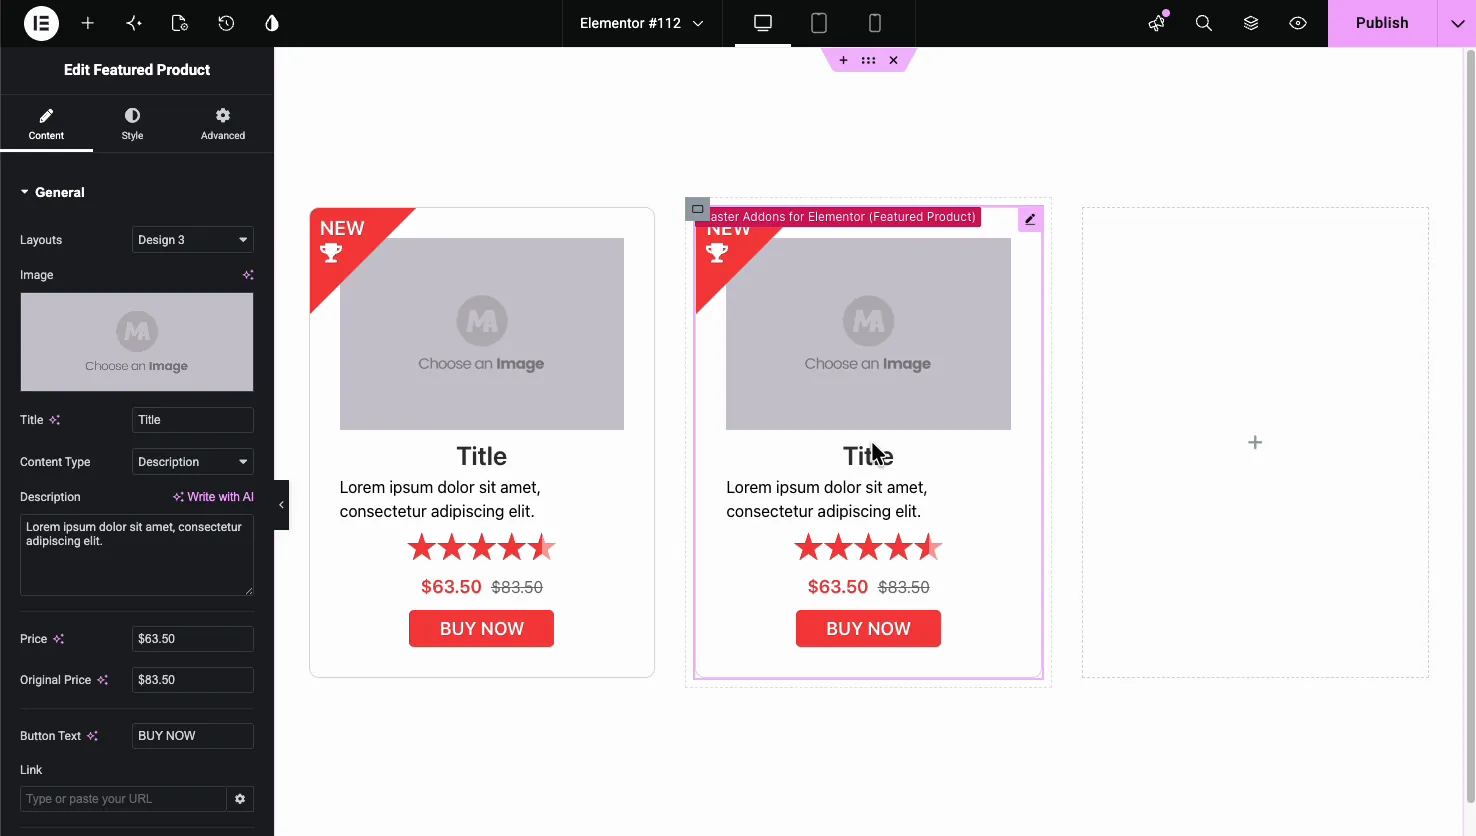Click the pencil edit widget icon
Image resolution: width=1476 pixels, height=836 pixels.
[x=1030, y=219]
